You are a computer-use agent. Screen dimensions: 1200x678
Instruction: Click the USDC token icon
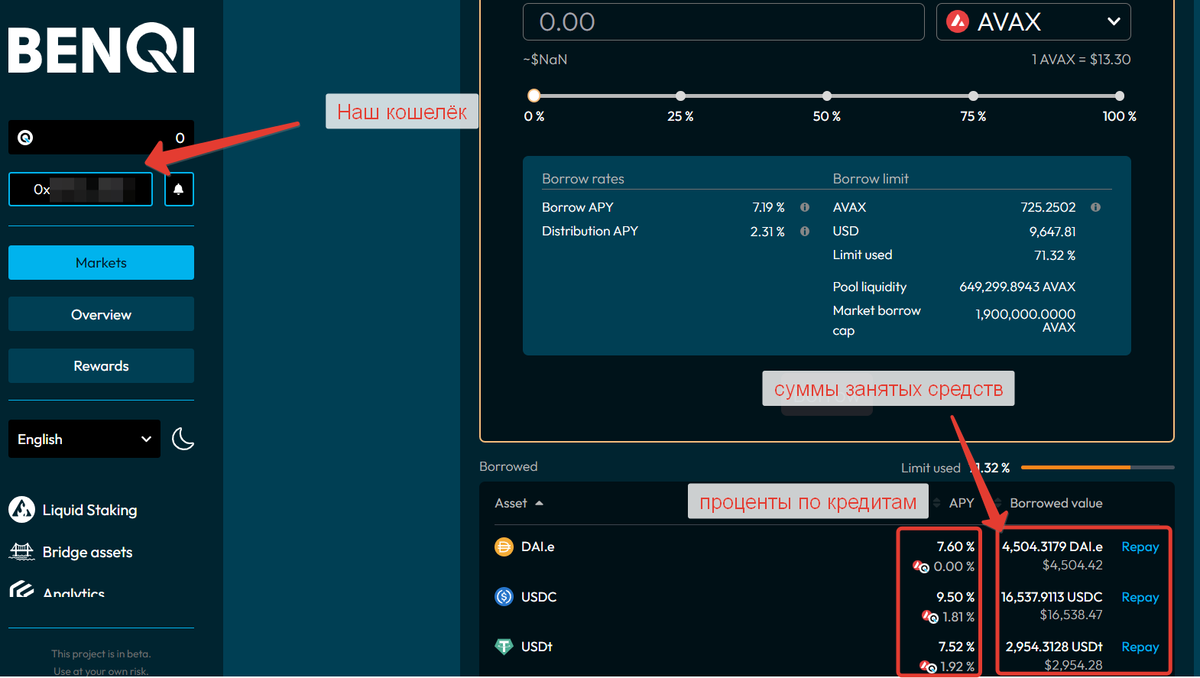click(x=504, y=597)
